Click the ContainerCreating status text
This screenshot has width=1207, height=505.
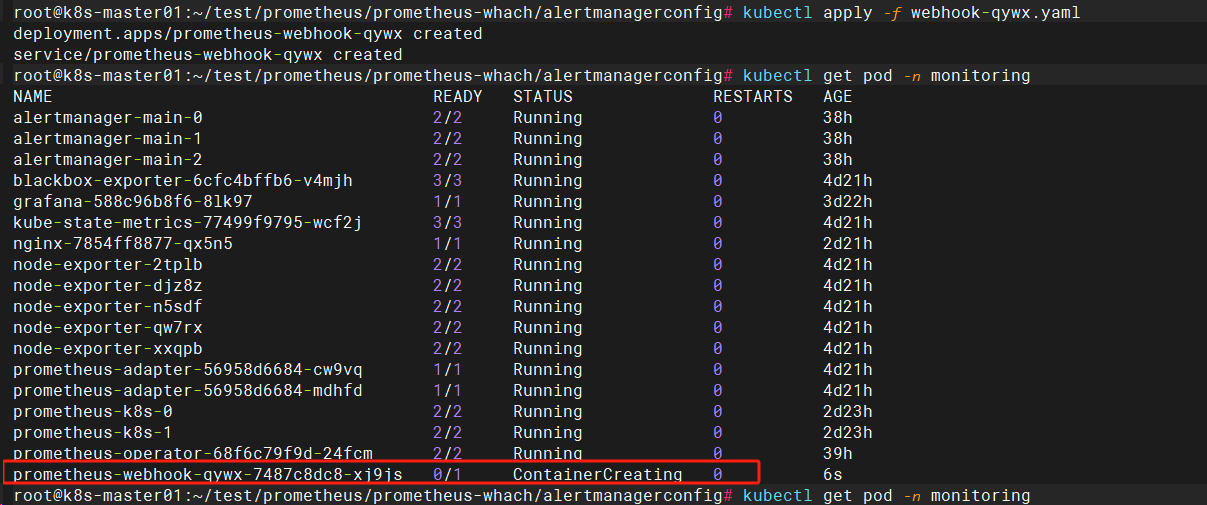click(x=598, y=475)
